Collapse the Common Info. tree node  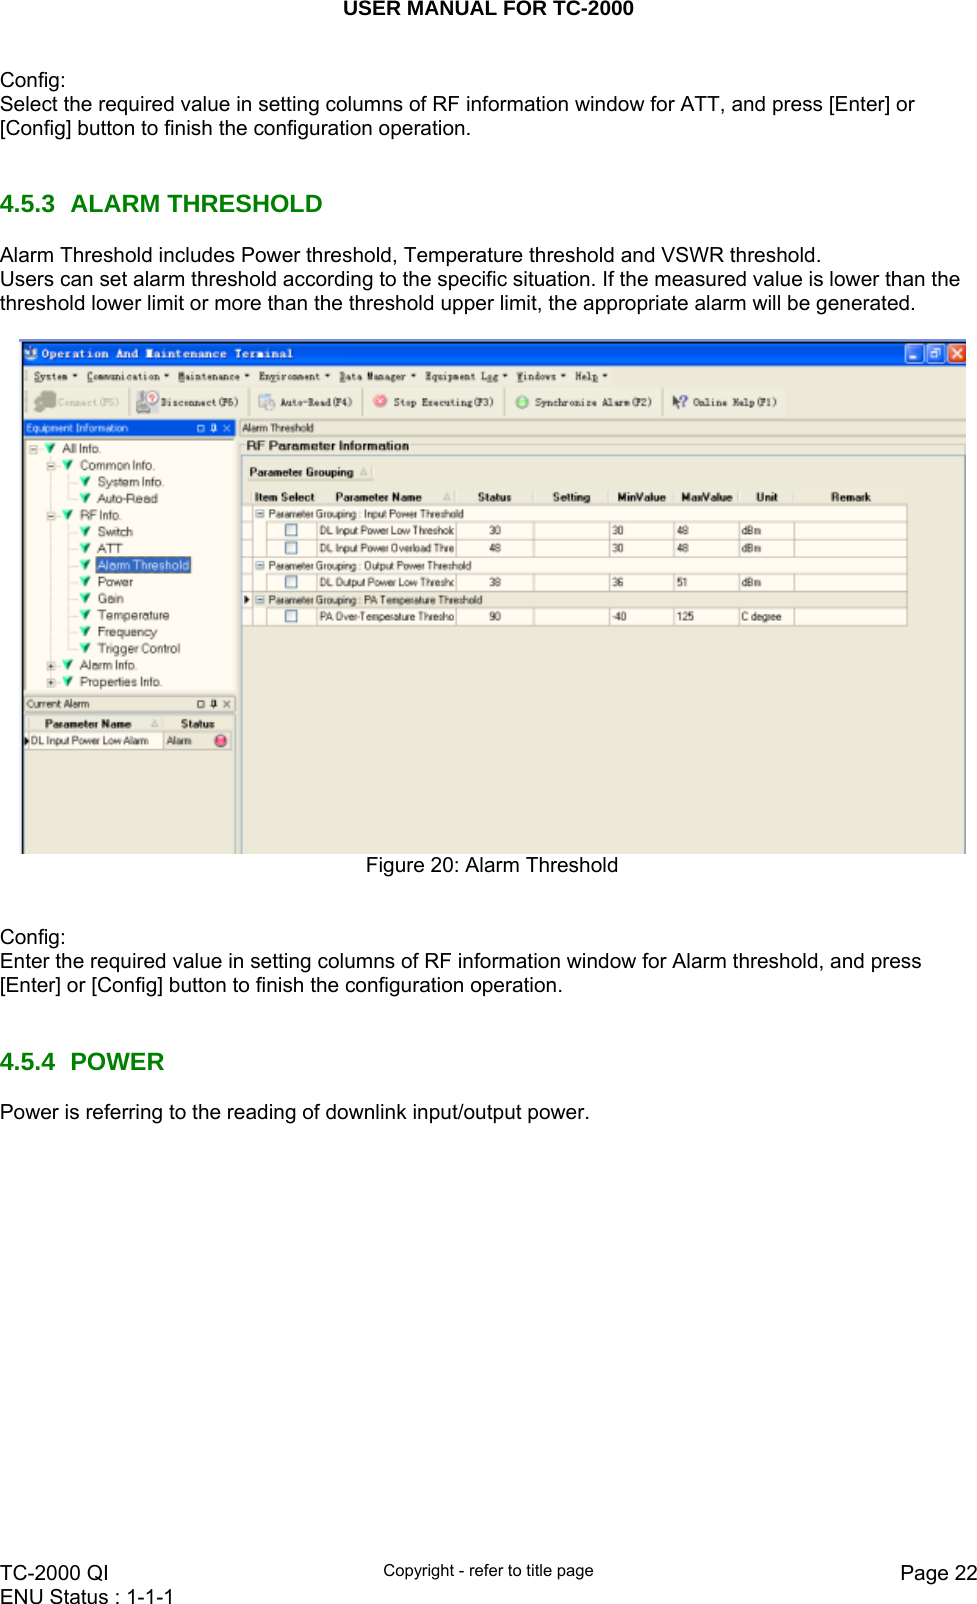coord(51,465)
